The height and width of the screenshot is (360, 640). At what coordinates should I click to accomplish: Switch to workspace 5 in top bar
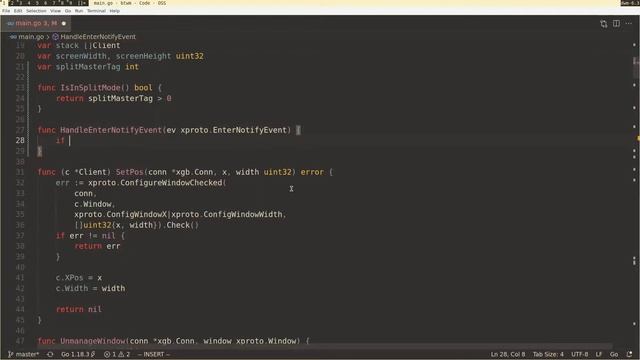click(37, 3)
